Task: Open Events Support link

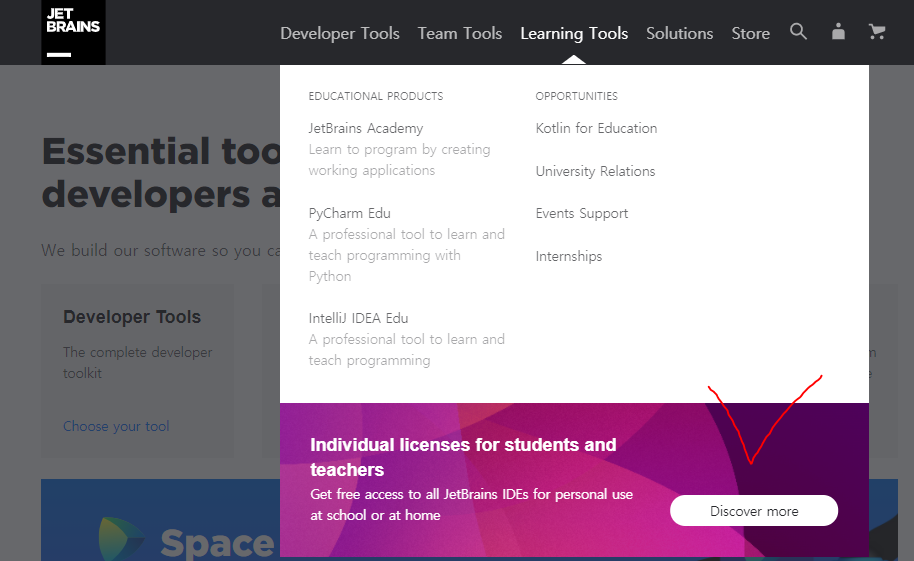Action: 582,213
